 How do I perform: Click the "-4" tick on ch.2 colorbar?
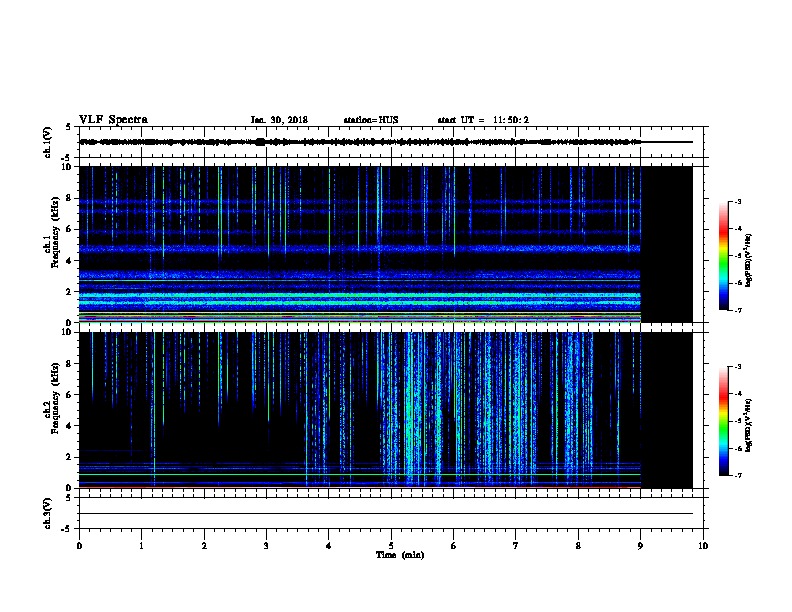pyautogui.click(x=737, y=394)
